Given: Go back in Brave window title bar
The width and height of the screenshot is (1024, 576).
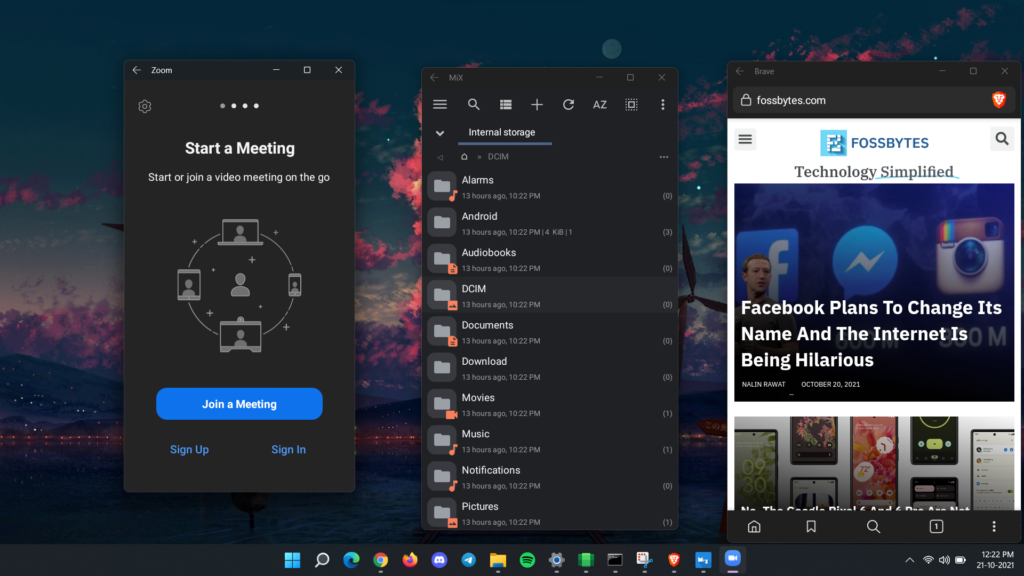Looking at the screenshot, I should 740,71.
